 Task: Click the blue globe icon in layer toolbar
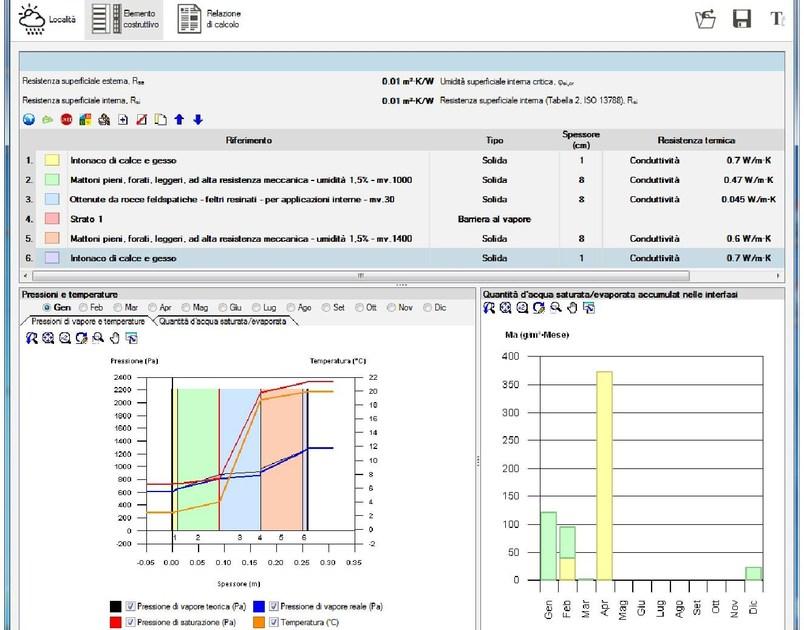pyautogui.click(x=29, y=120)
